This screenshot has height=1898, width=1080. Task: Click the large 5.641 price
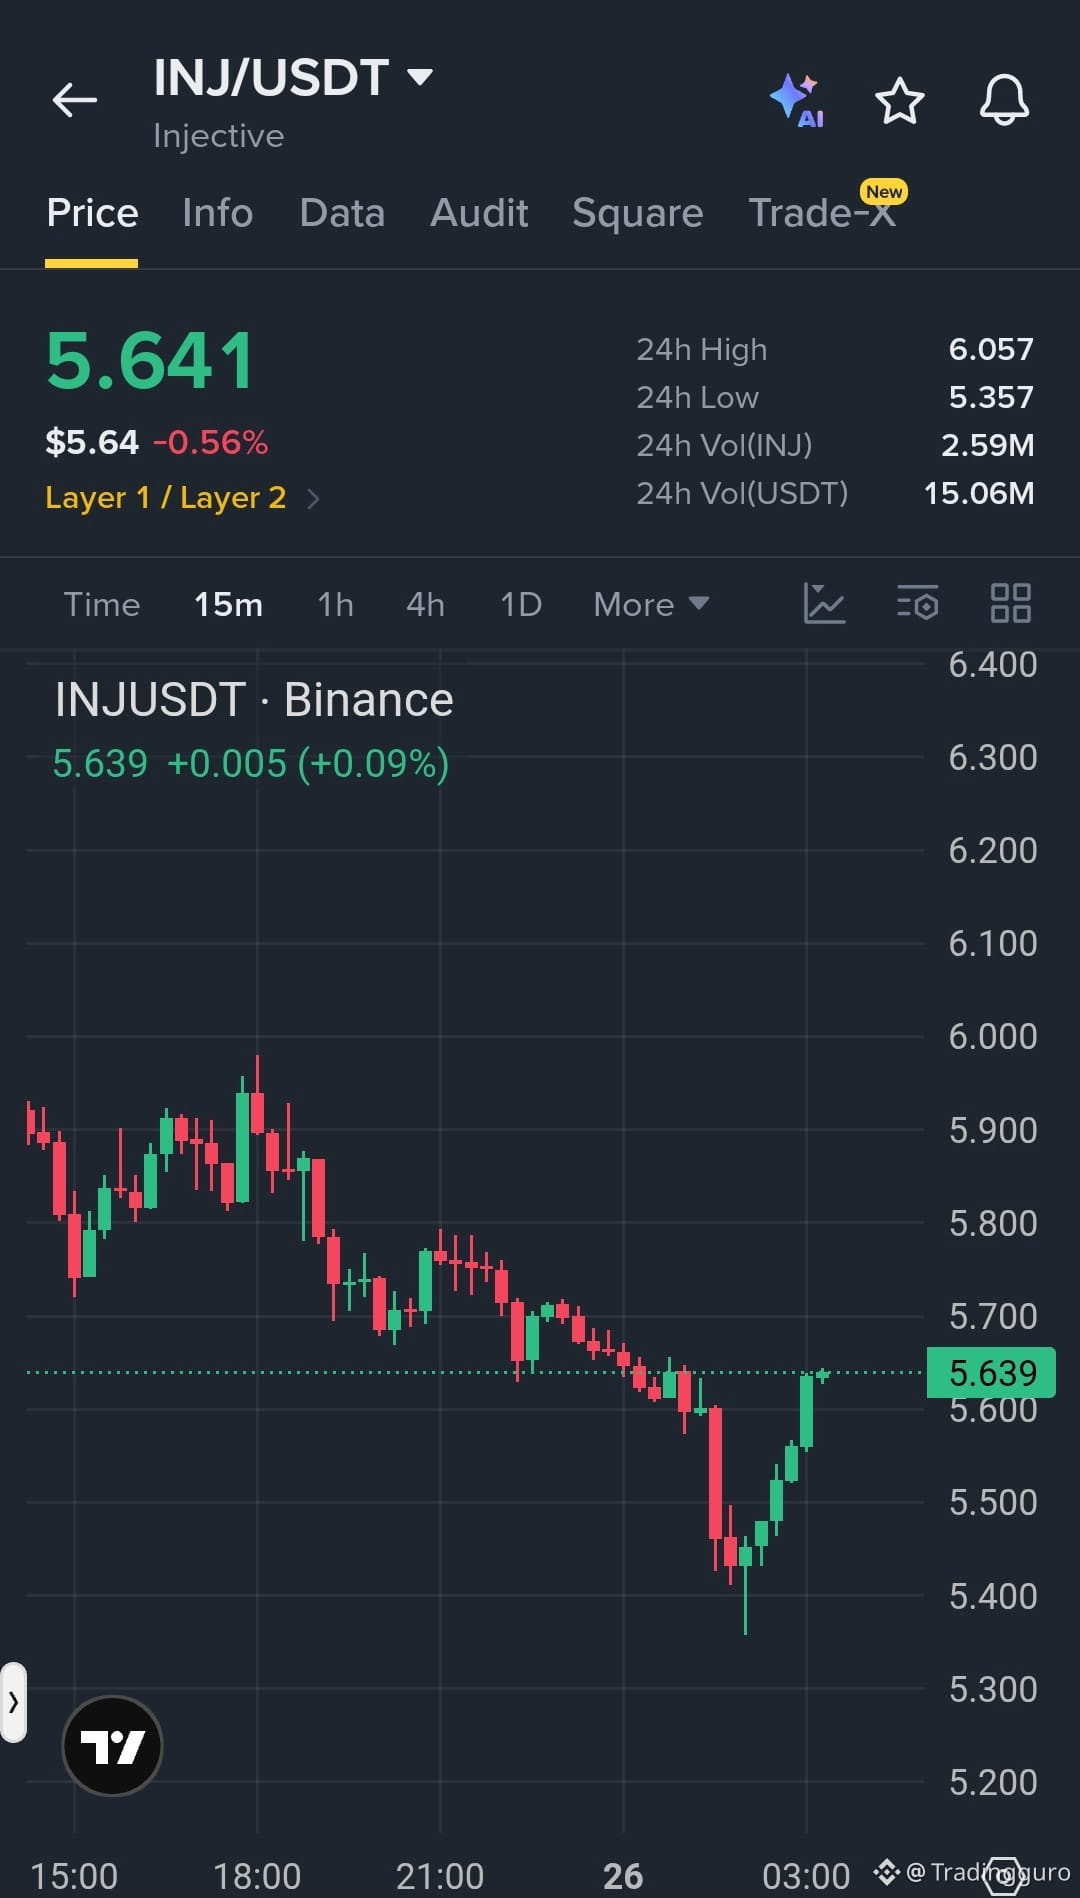click(x=150, y=361)
